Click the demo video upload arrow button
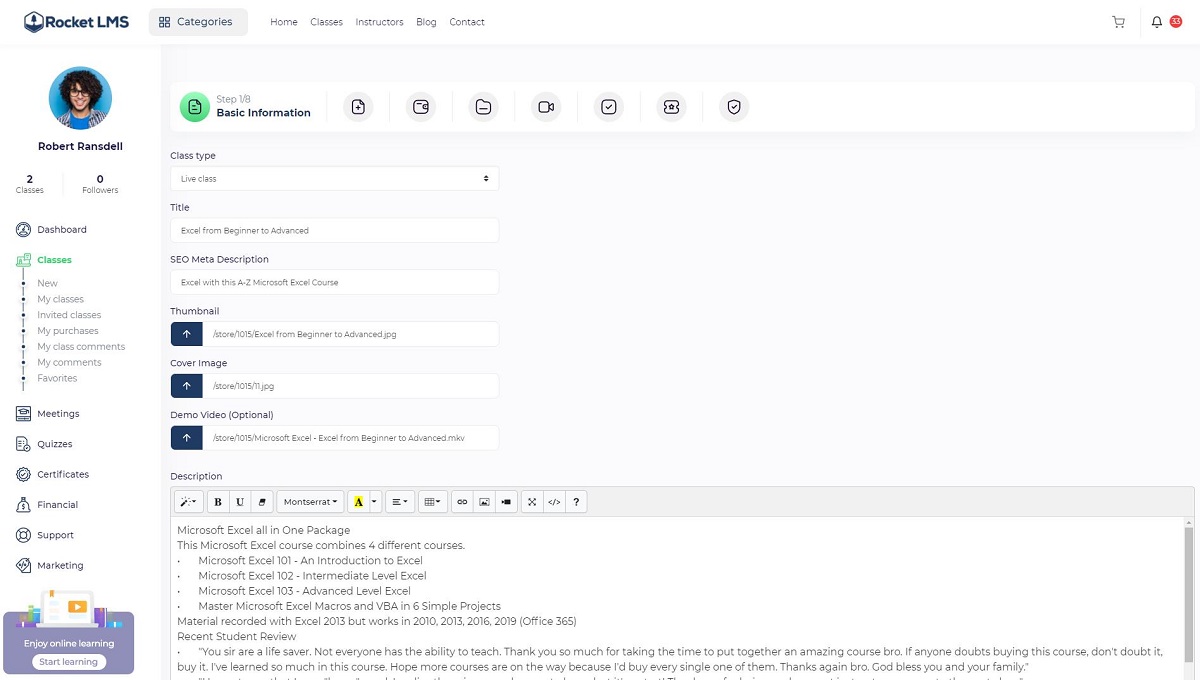 [x=187, y=438]
